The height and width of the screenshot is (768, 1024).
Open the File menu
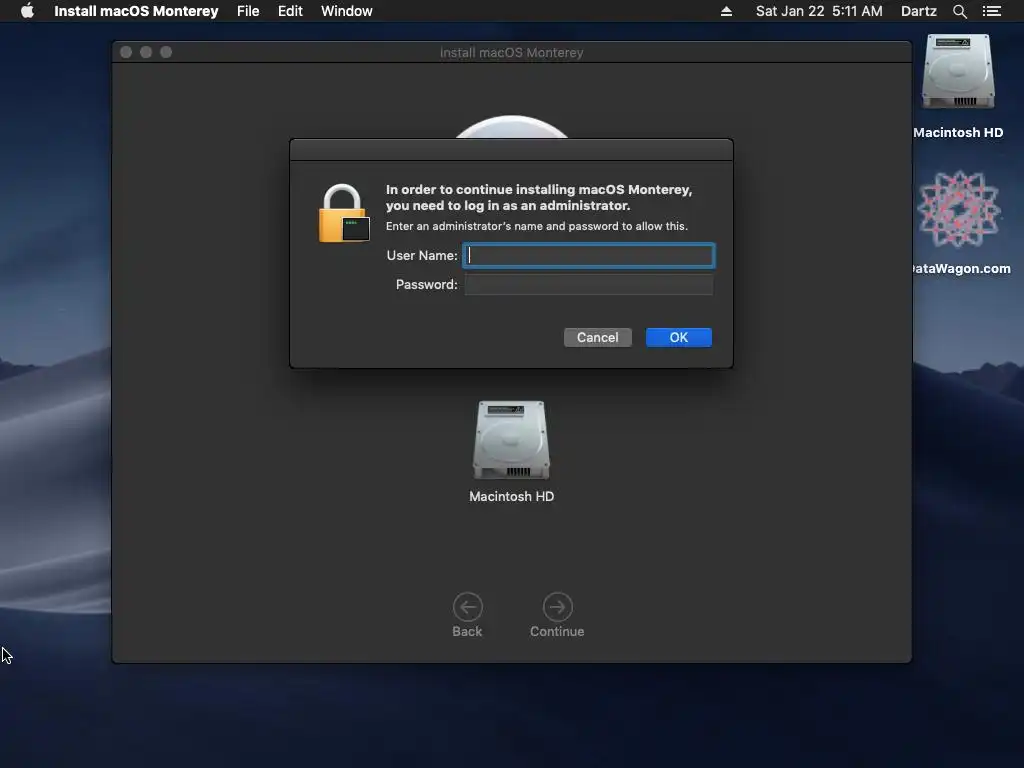click(248, 11)
